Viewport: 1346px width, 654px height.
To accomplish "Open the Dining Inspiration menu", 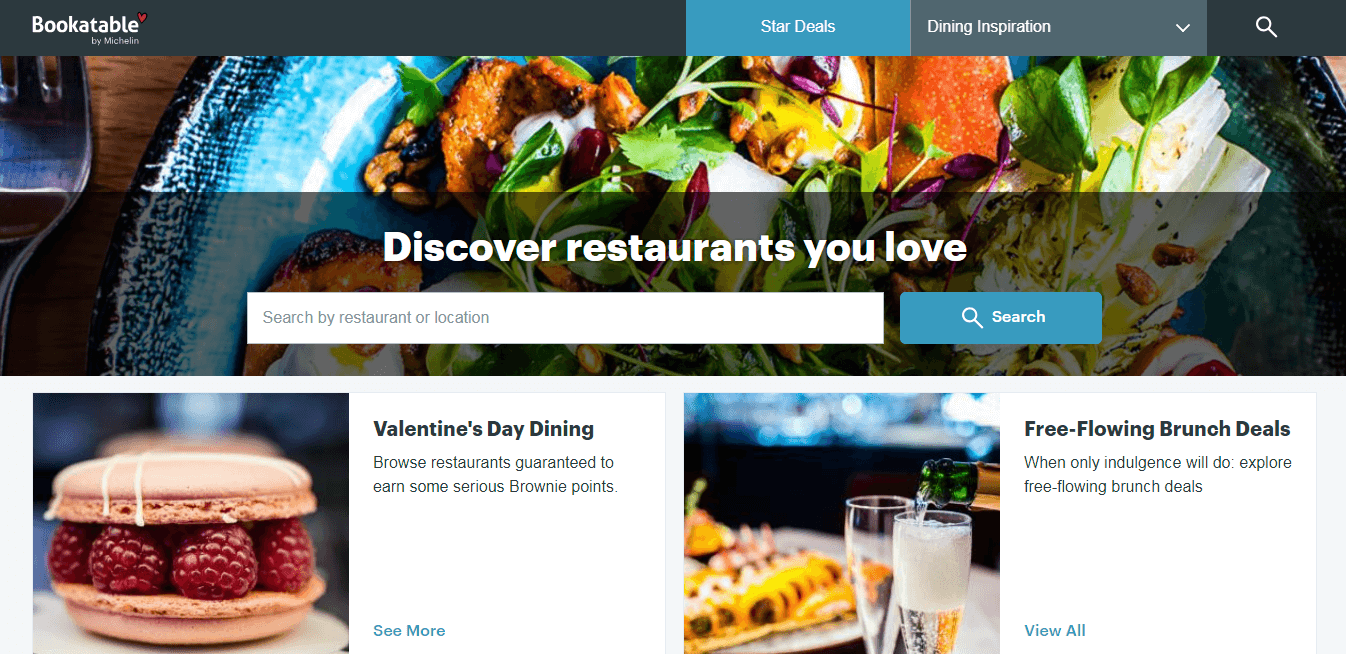I will (1058, 28).
